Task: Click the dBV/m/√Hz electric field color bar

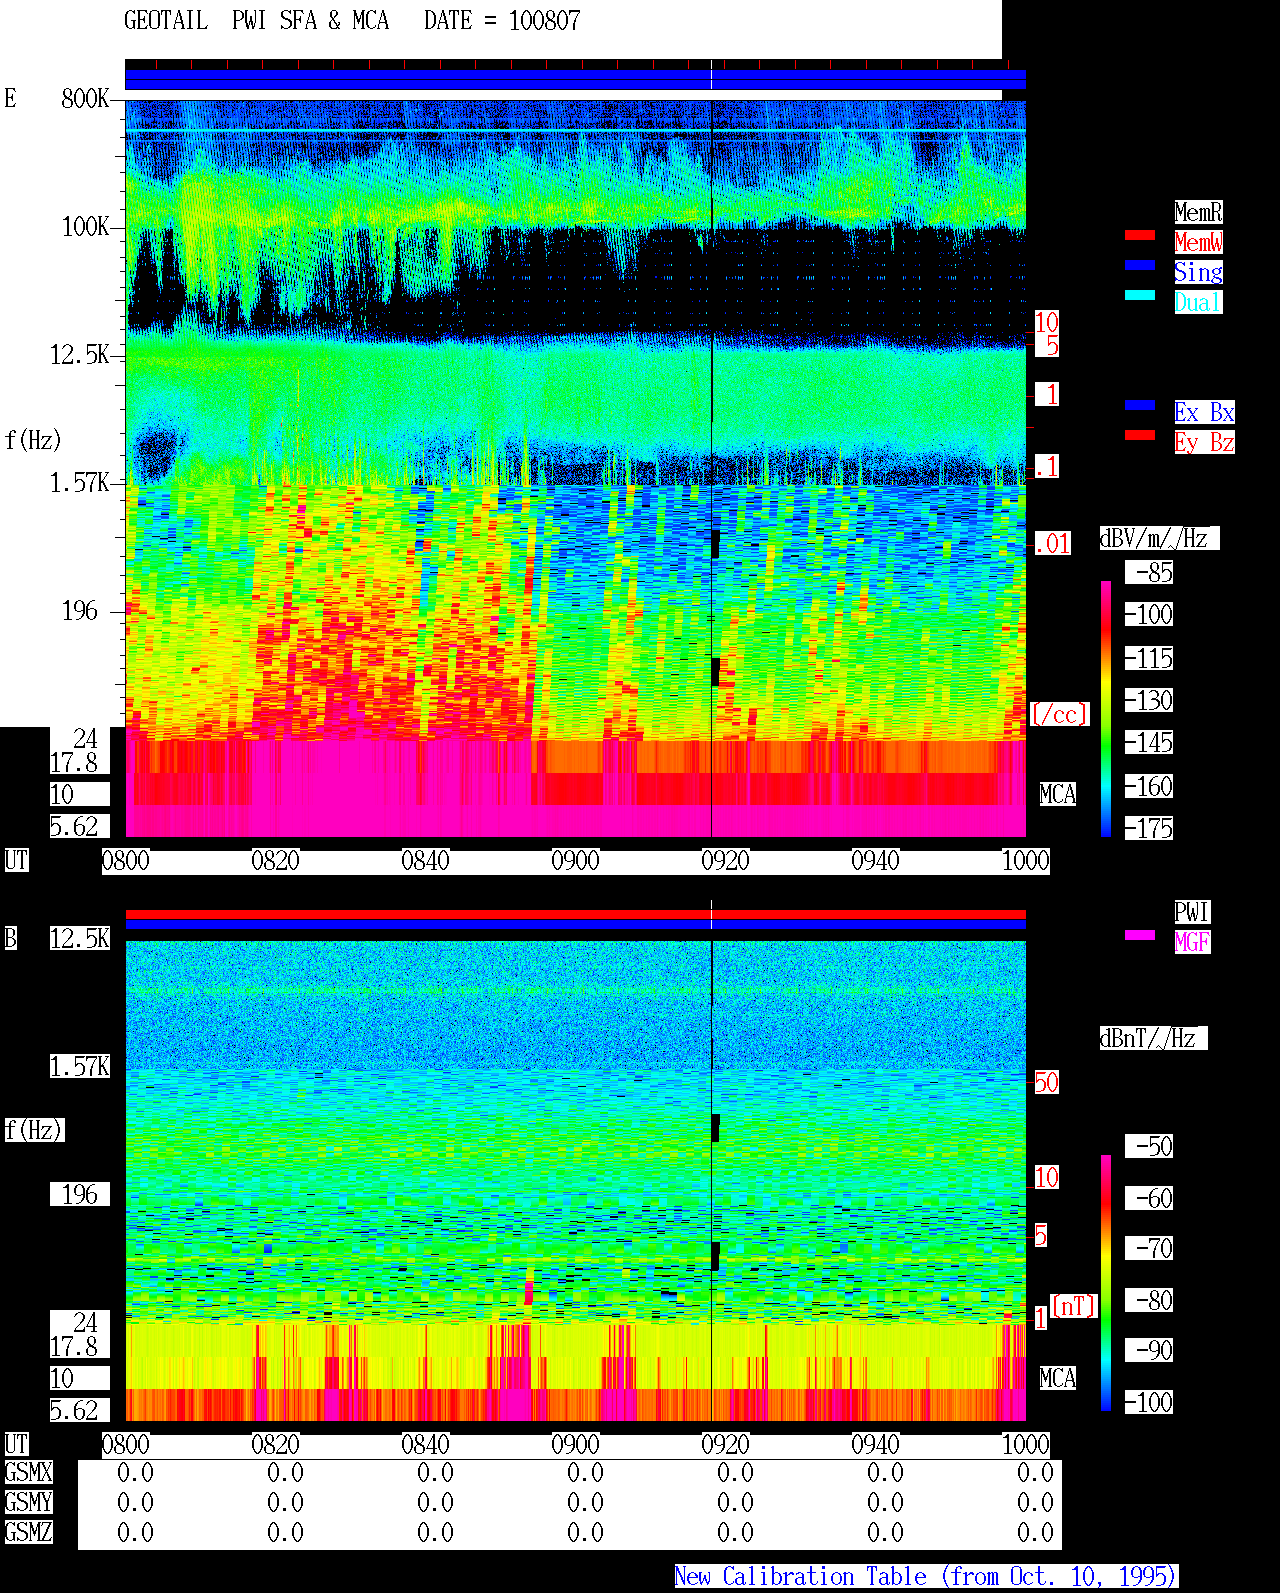Action: 1106,709
